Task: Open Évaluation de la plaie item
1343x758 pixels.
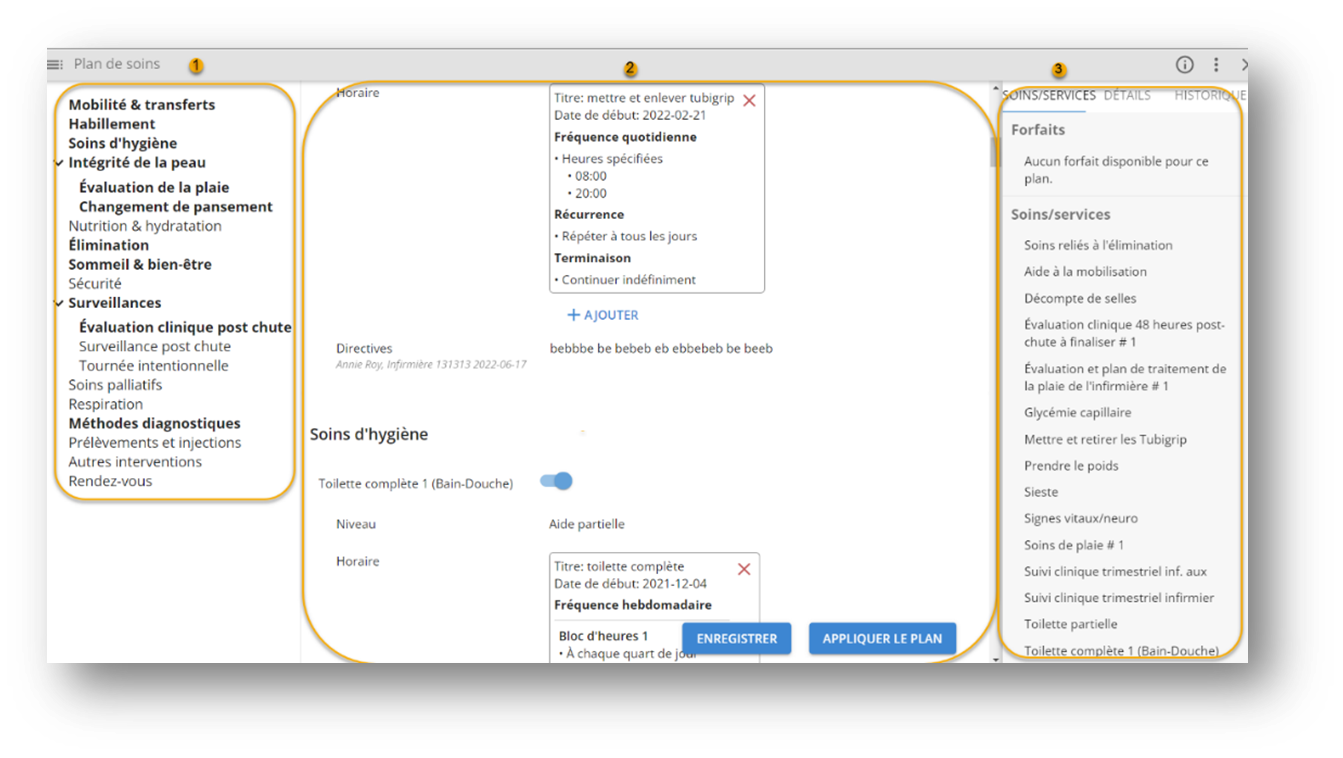Action: point(154,187)
